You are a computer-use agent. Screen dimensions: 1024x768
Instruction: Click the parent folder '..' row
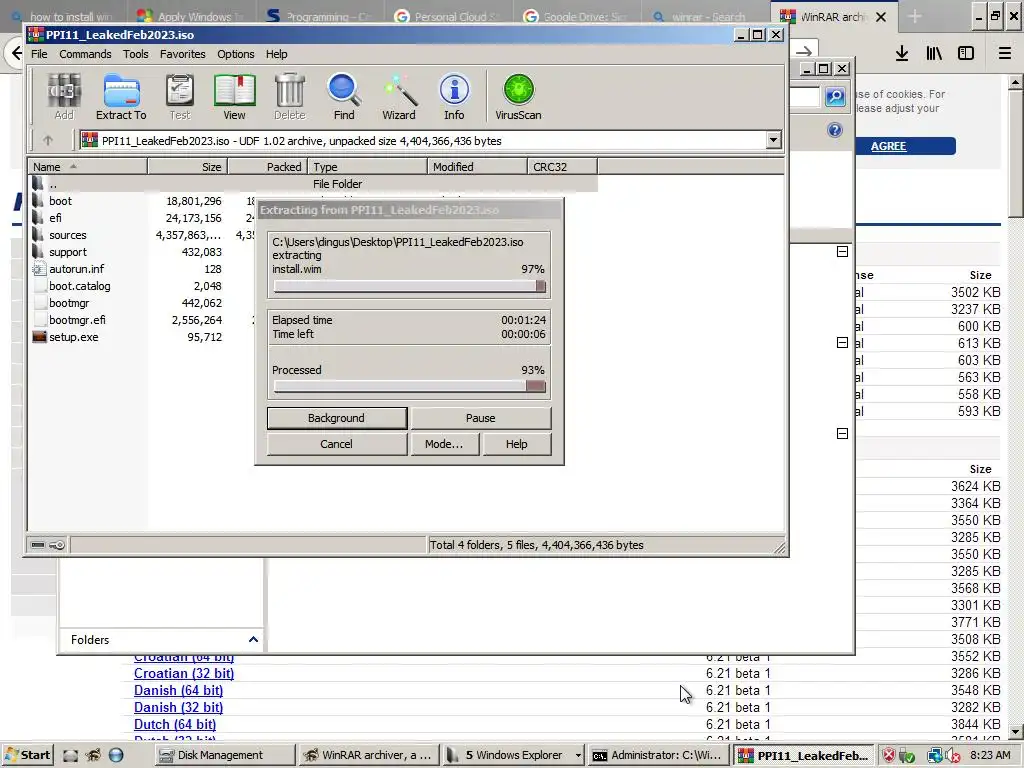[x=313, y=184]
